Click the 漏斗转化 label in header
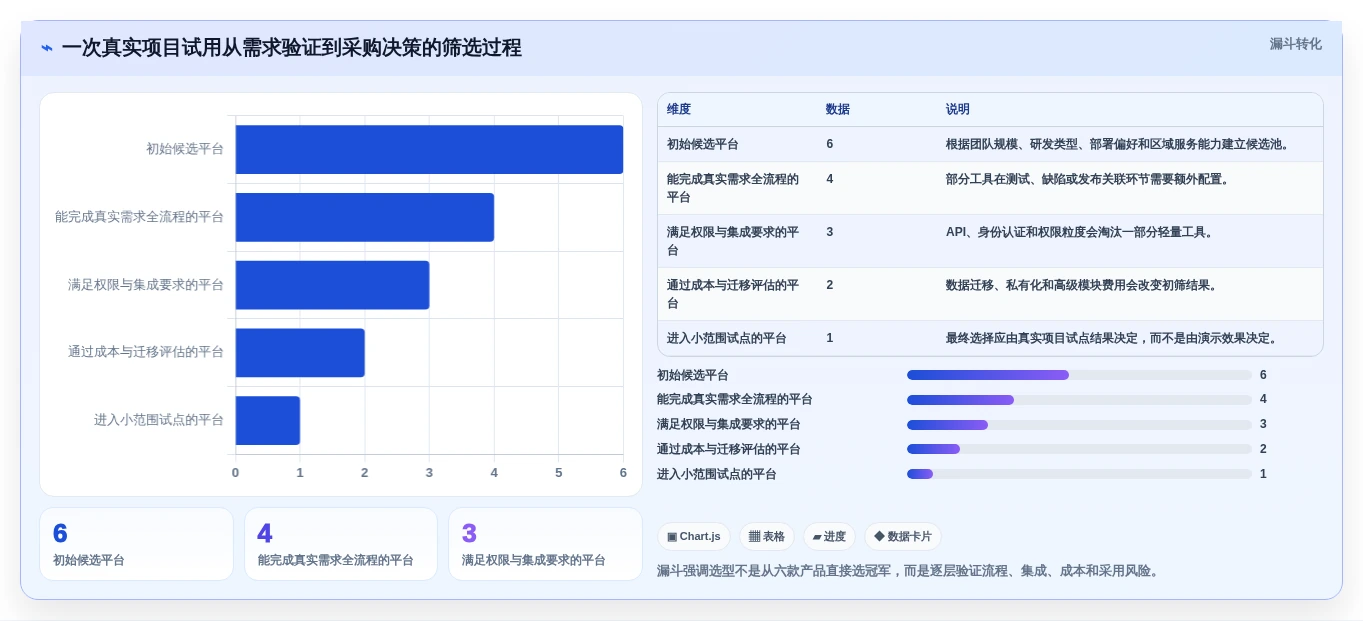1363x621 pixels. coord(1295,44)
